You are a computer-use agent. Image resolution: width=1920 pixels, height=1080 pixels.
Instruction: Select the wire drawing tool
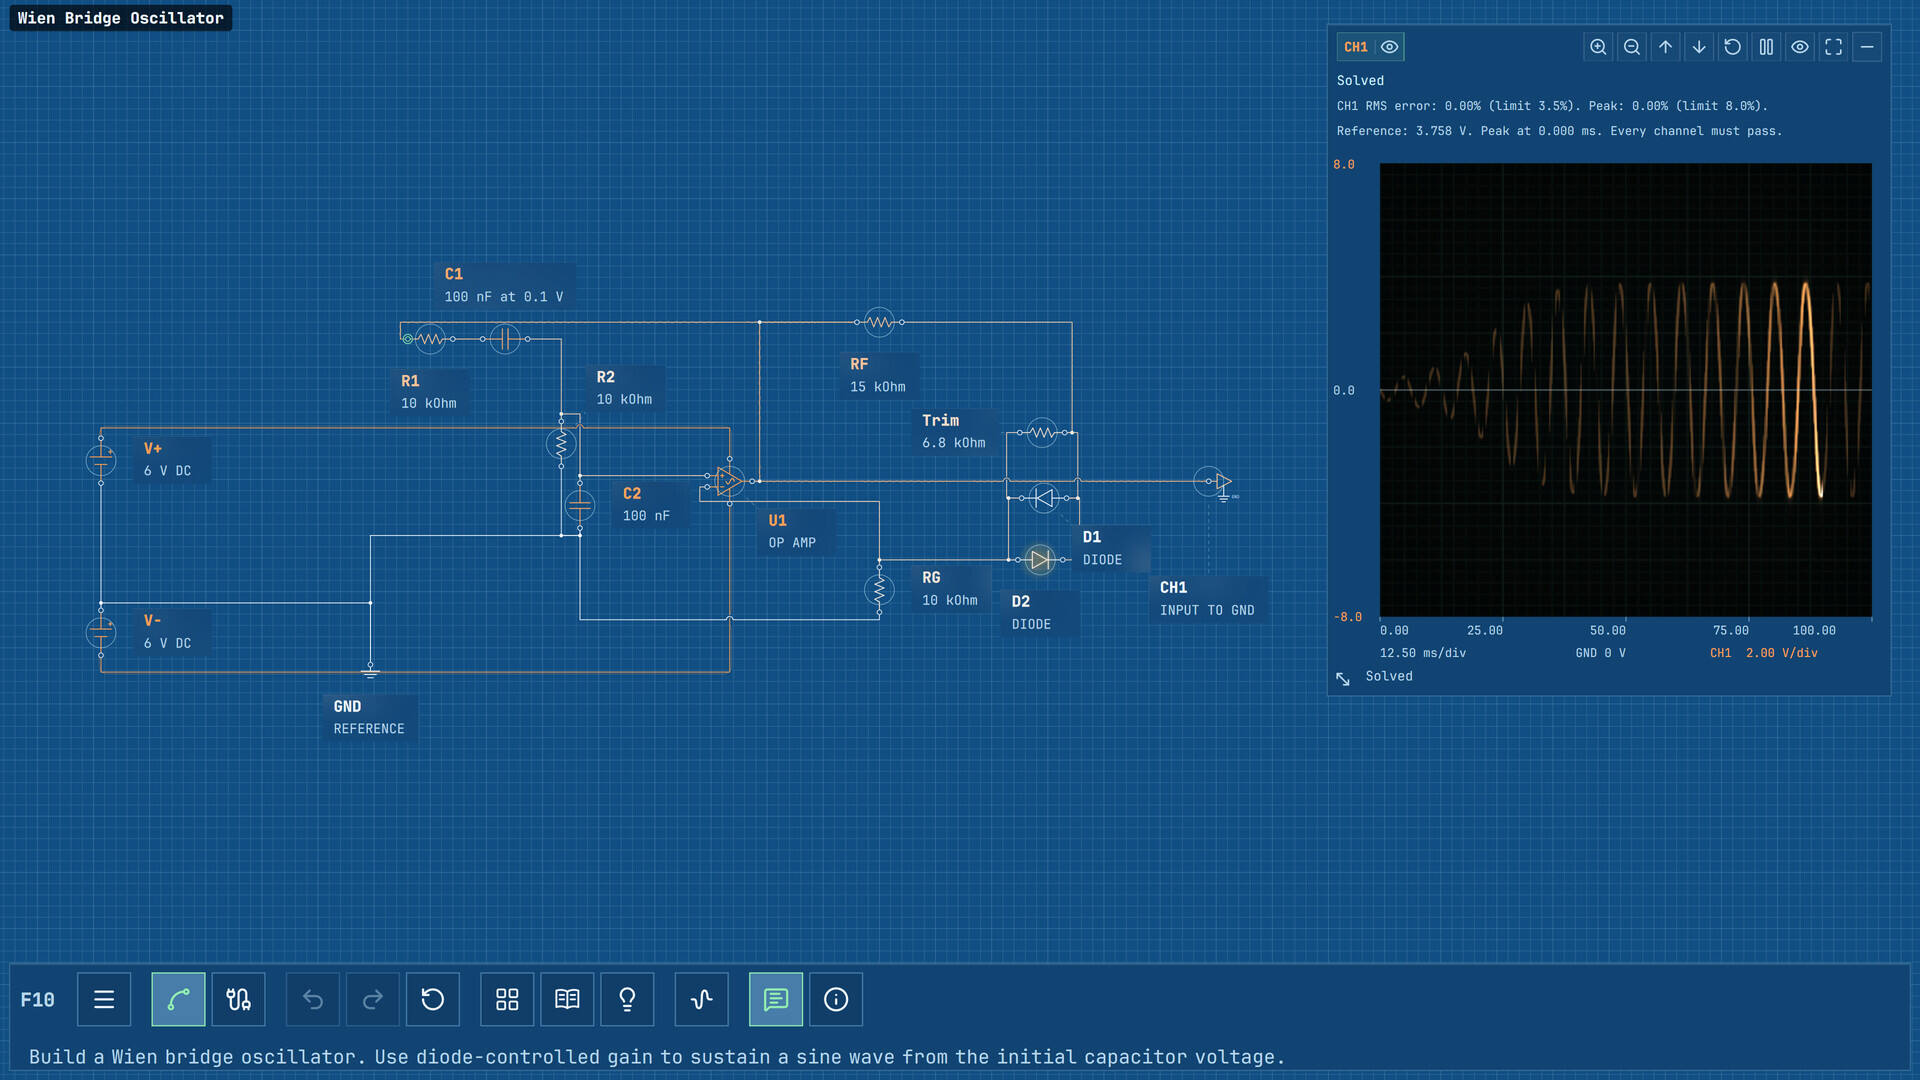(178, 999)
